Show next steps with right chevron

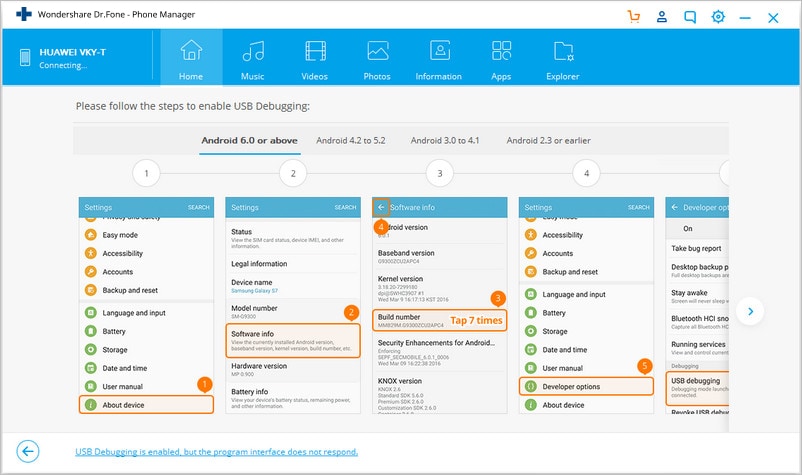click(750, 311)
